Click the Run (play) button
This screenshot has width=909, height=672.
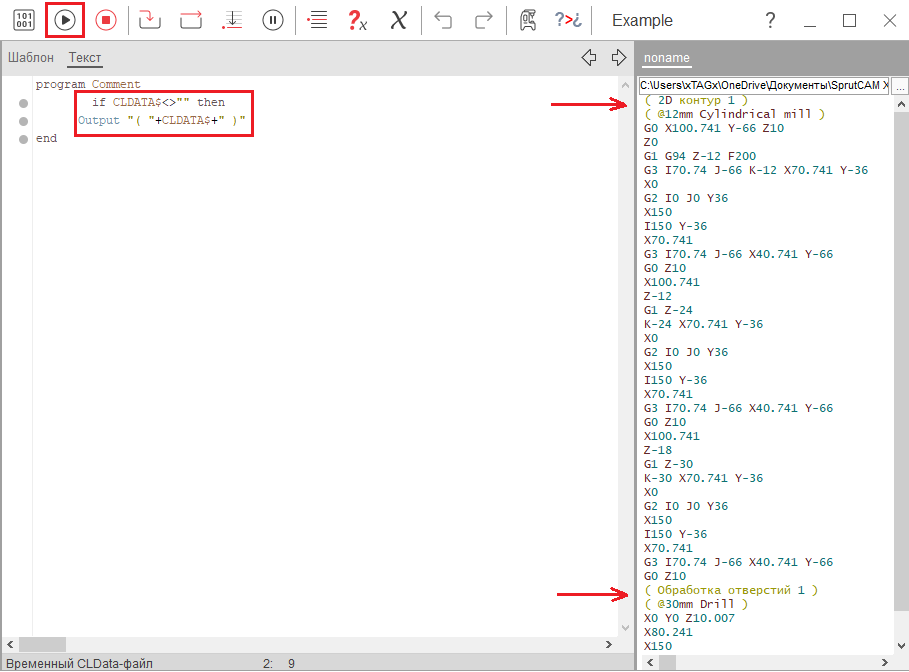click(x=65, y=20)
